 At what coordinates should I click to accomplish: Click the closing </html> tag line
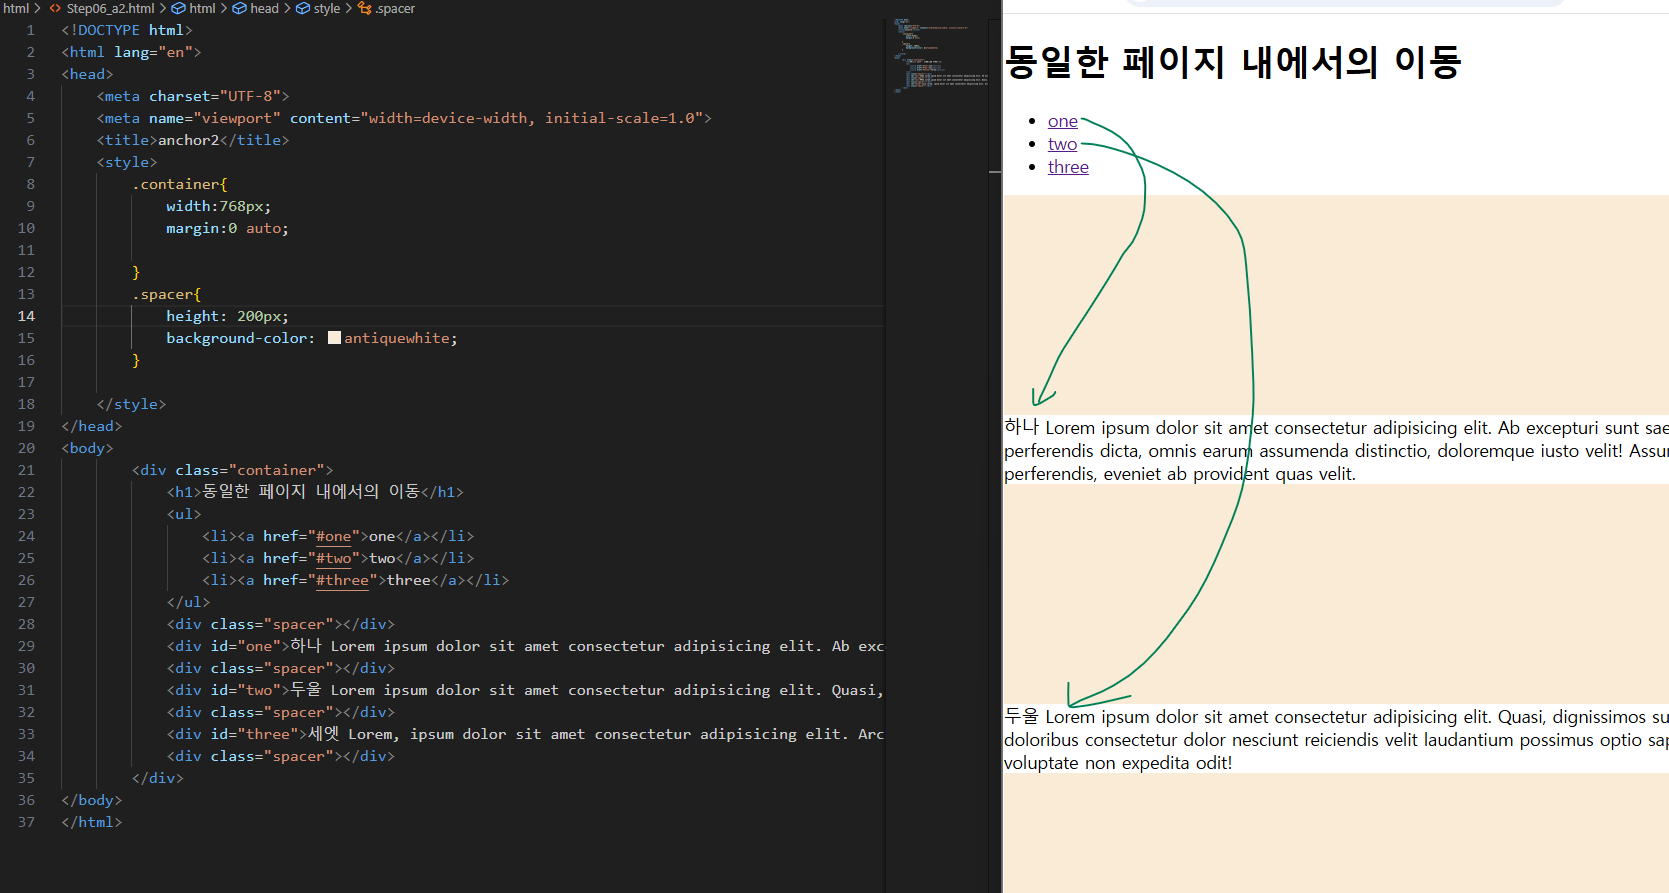[92, 822]
